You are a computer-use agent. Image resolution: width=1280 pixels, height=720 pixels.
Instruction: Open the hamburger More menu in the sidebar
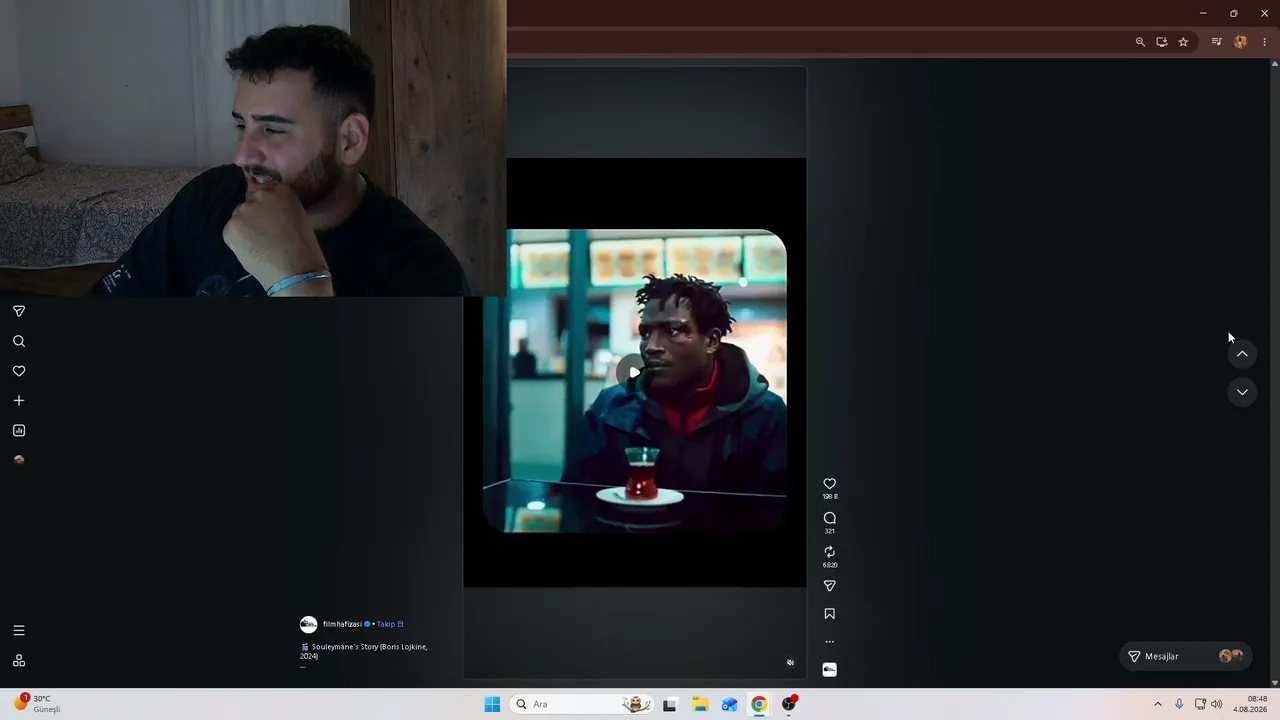click(x=19, y=631)
